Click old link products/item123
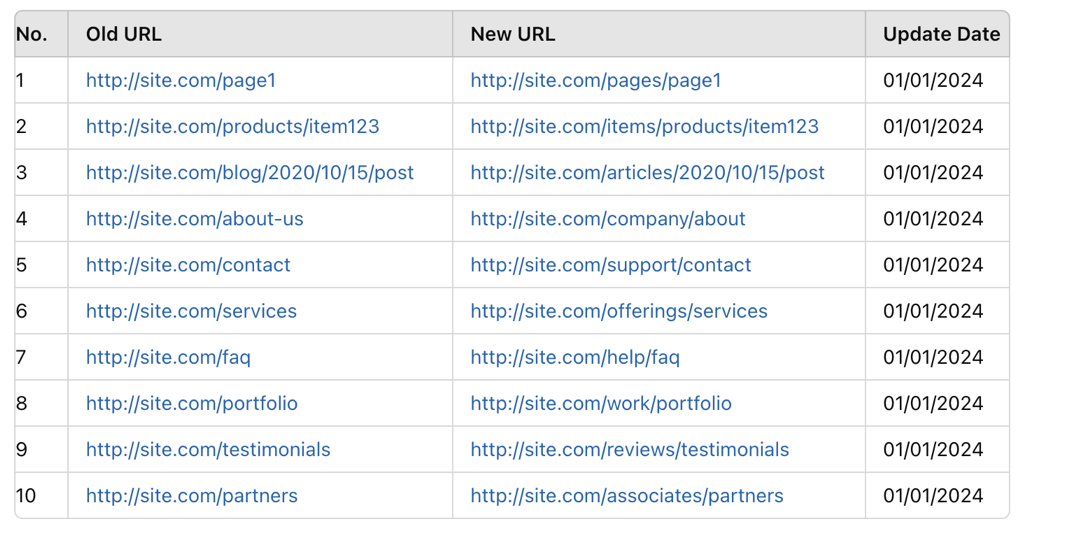The image size is (1072, 536). click(x=232, y=126)
